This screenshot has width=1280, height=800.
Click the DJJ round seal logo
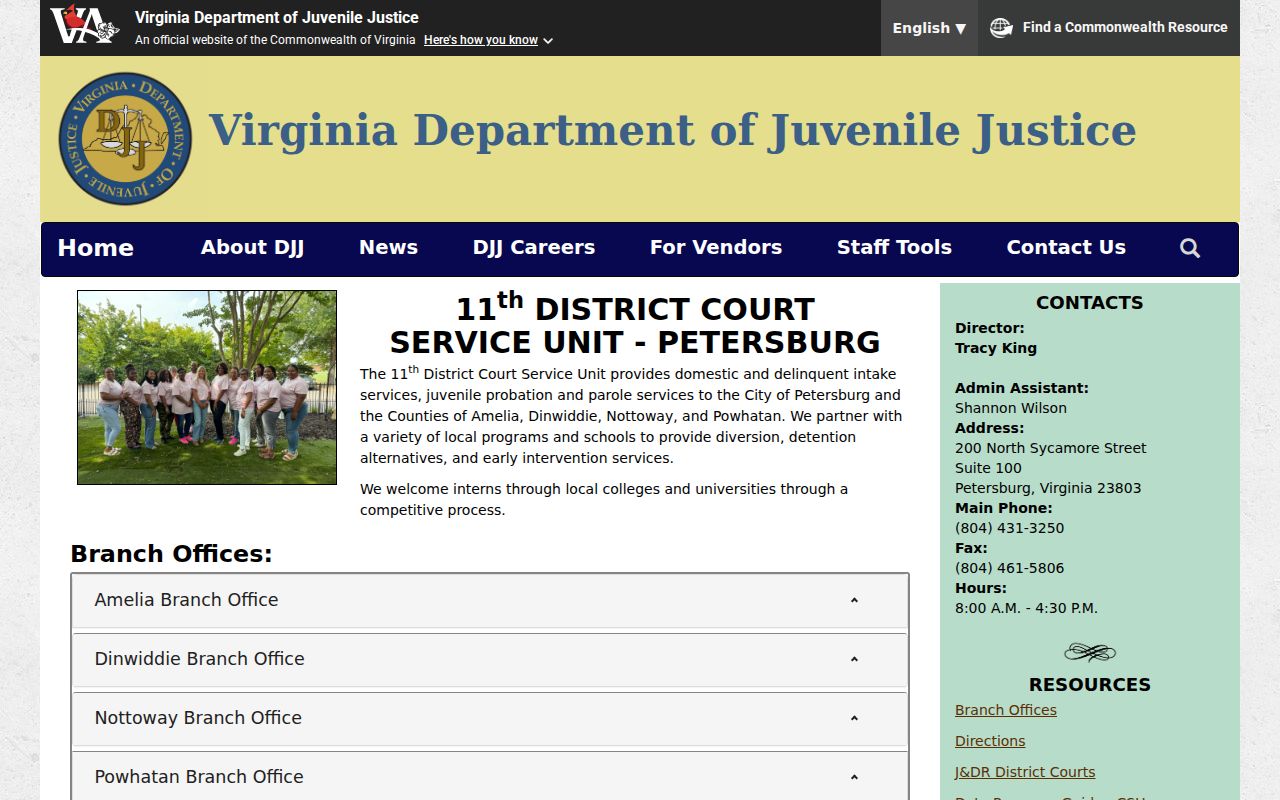(x=125, y=138)
